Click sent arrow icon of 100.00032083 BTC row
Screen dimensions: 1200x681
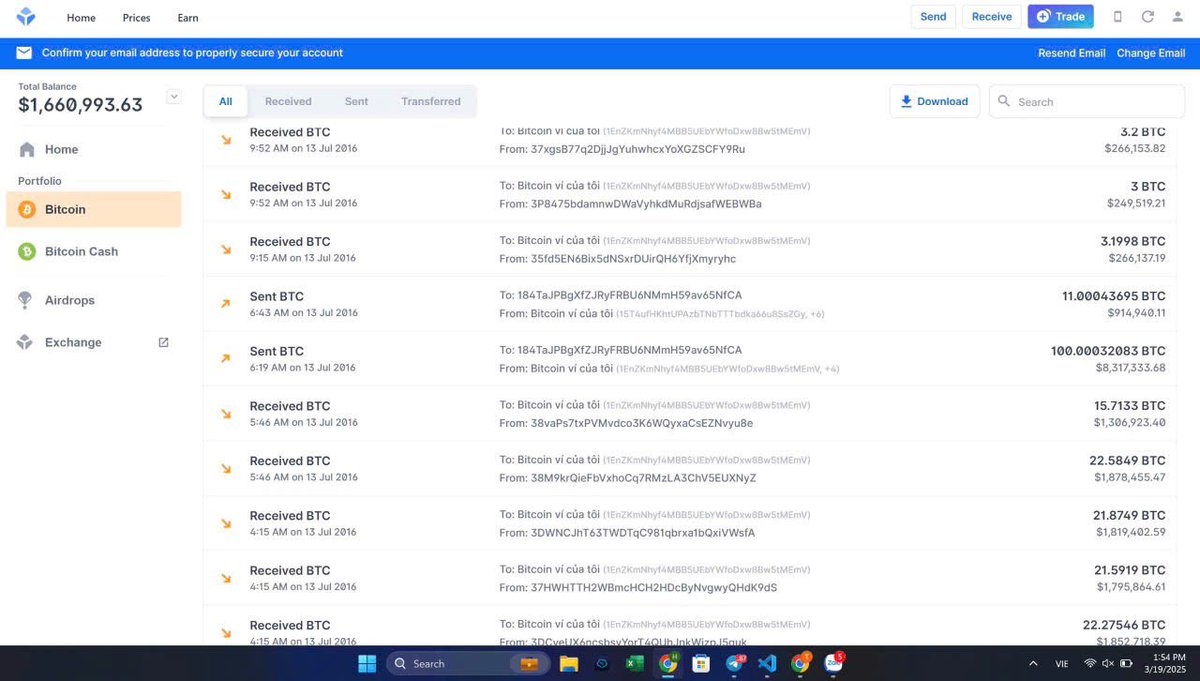pos(225,359)
